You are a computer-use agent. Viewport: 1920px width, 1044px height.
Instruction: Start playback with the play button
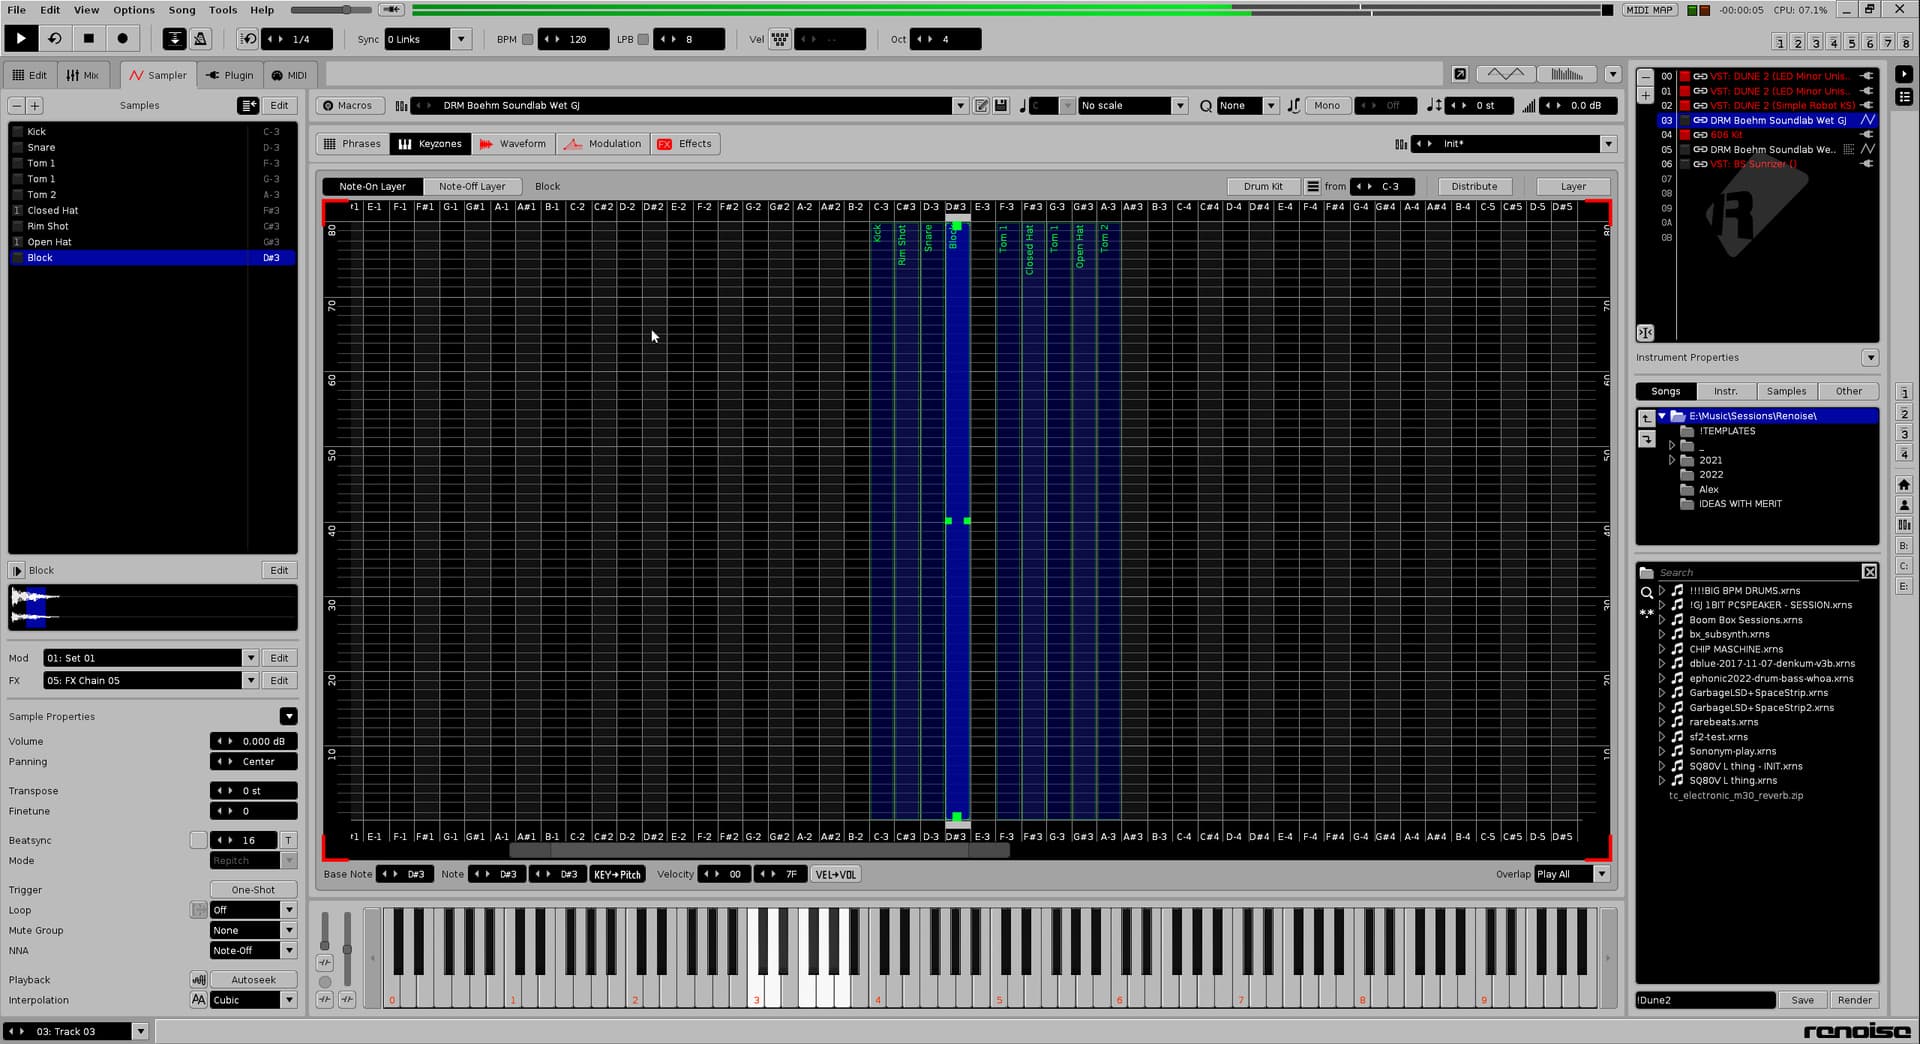coord(20,39)
